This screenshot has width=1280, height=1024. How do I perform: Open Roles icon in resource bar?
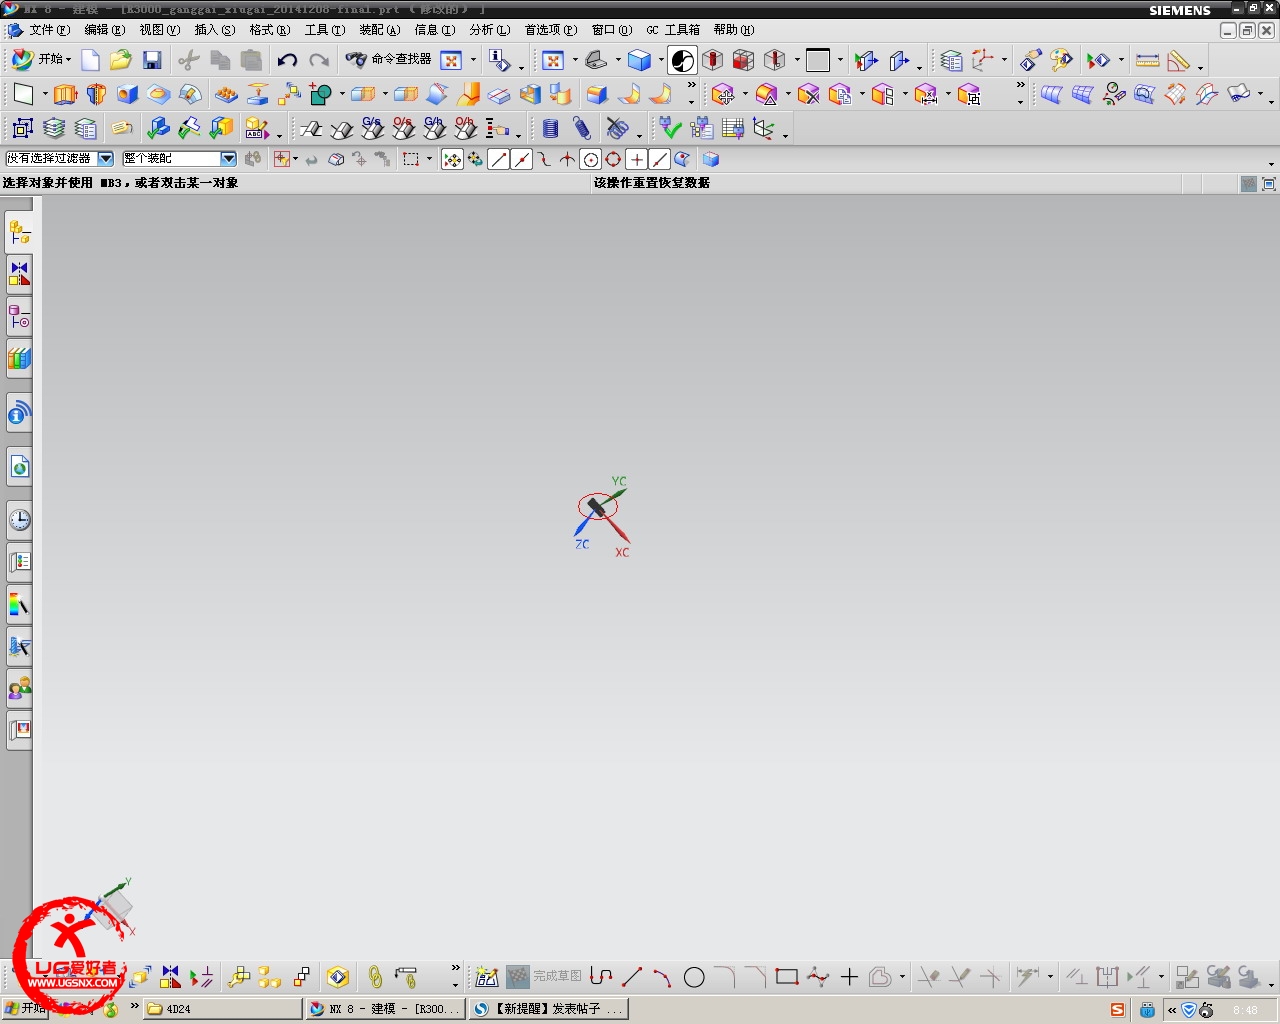click(19, 688)
